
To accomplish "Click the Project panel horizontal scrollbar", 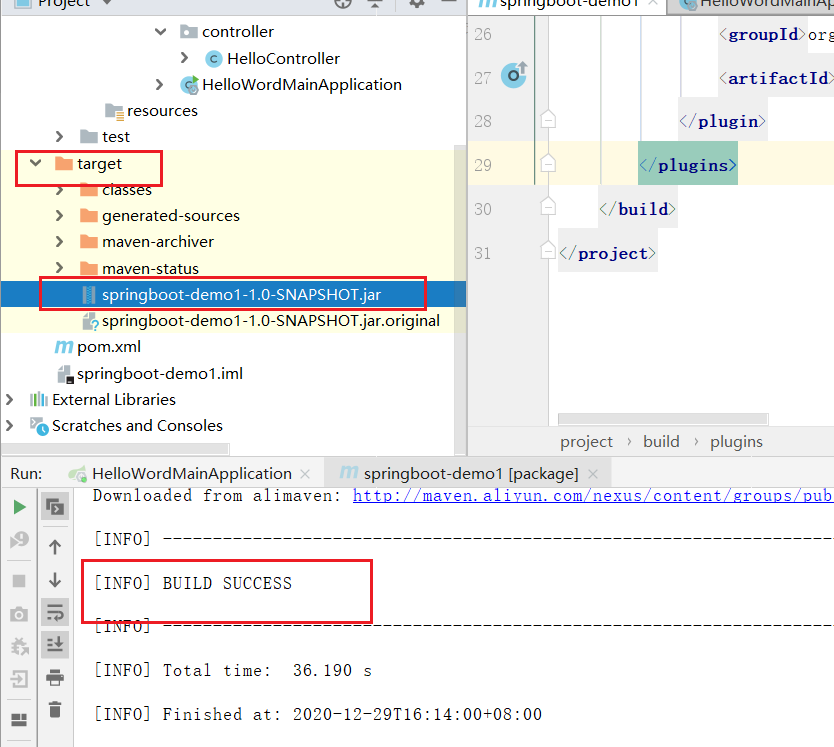I will (115, 450).
